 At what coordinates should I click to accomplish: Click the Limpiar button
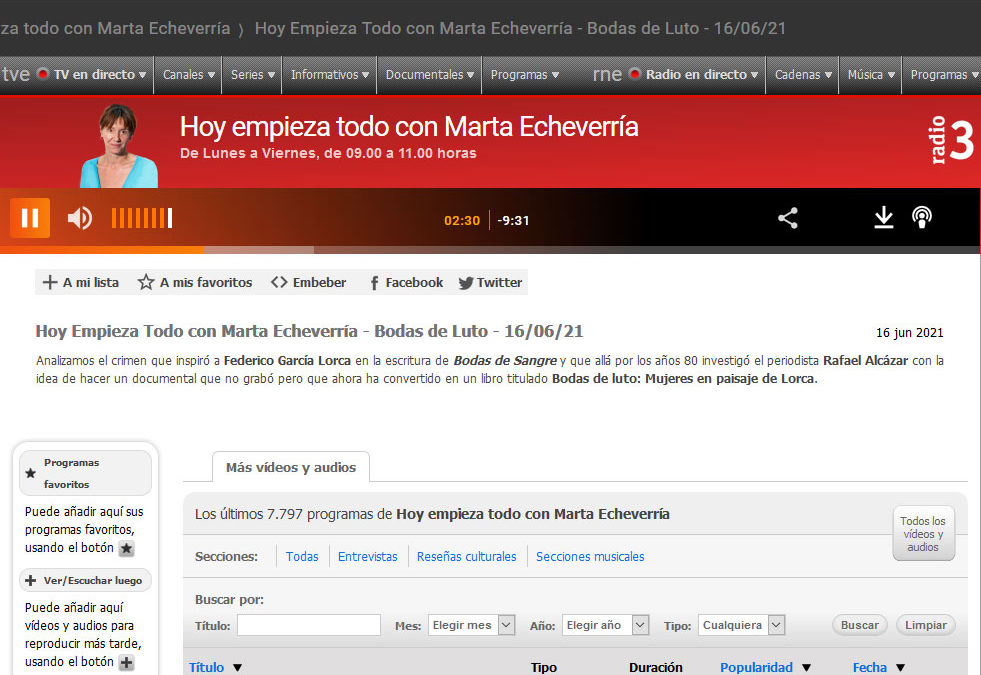(x=926, y=625)
